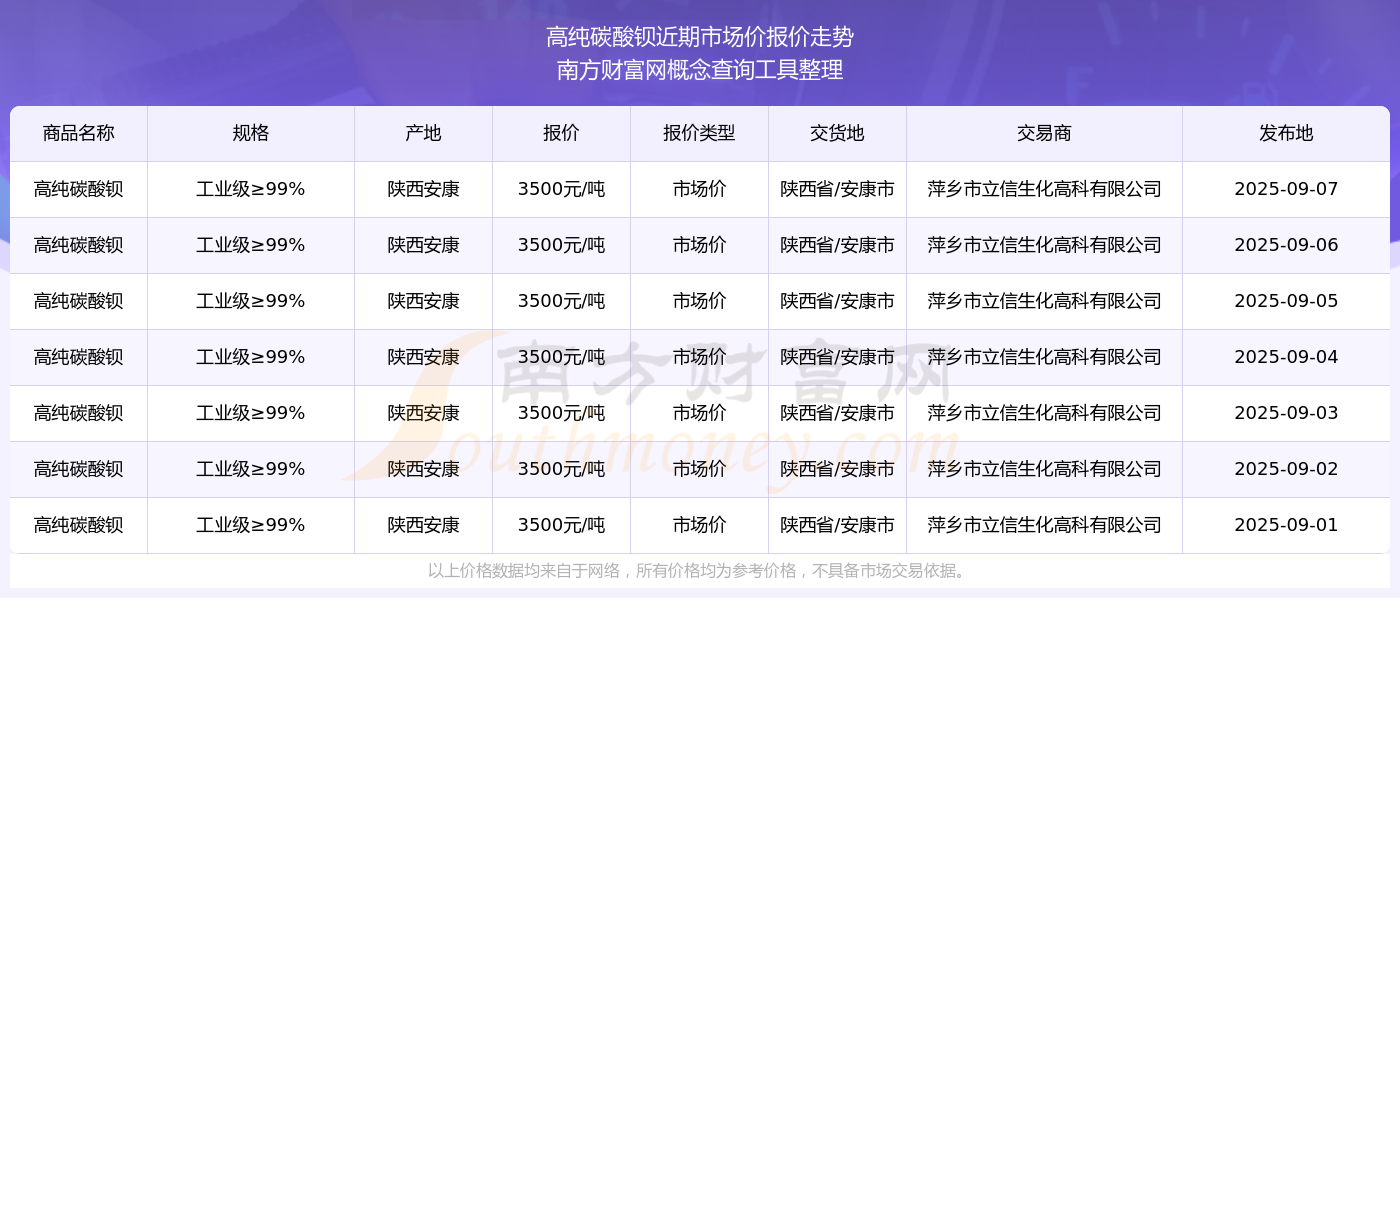Select the 报价类型 column header

click(699, 134)
